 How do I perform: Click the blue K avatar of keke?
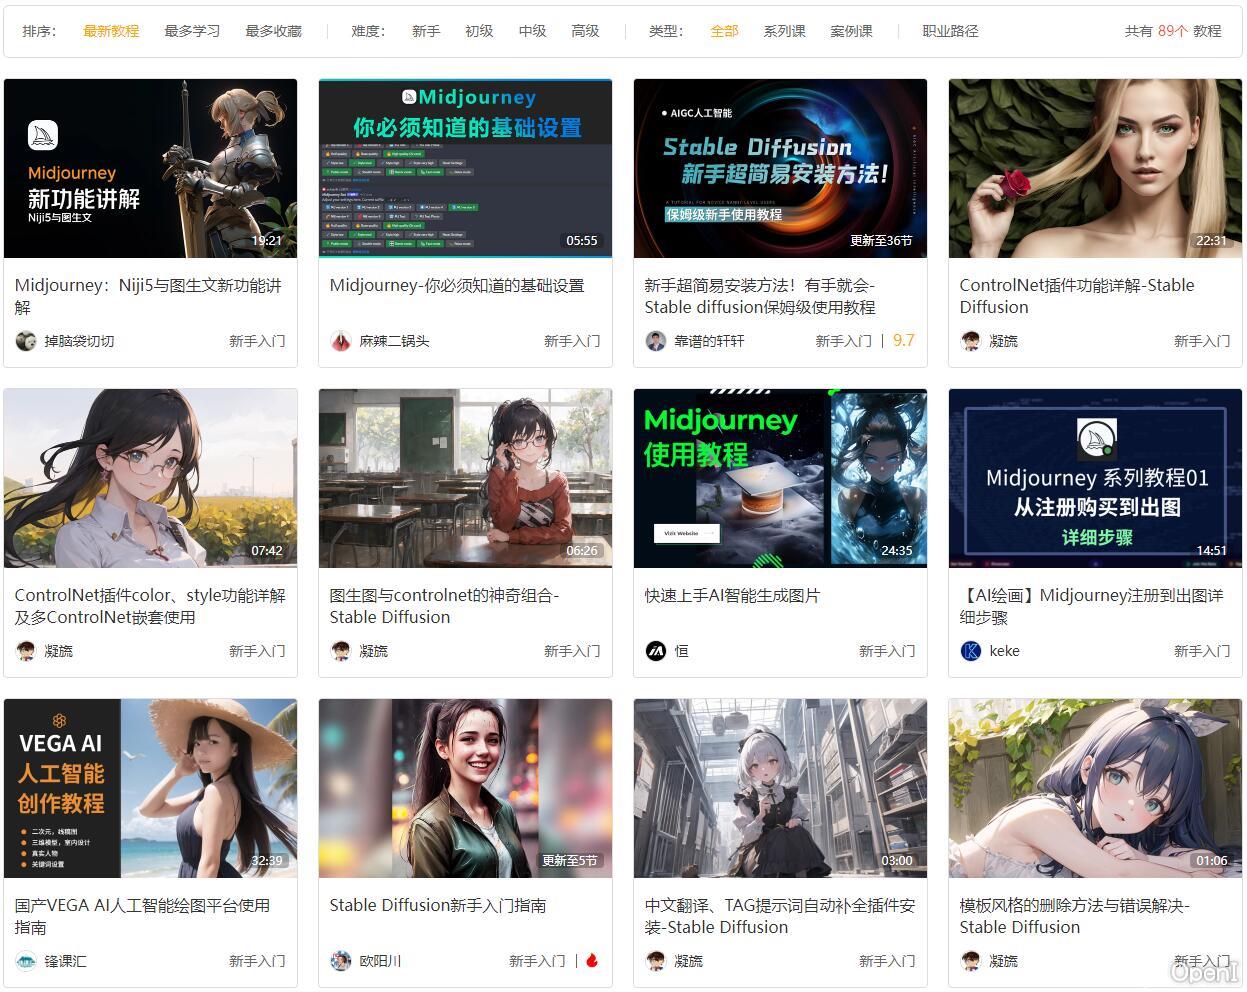click(x=971, y=651)
